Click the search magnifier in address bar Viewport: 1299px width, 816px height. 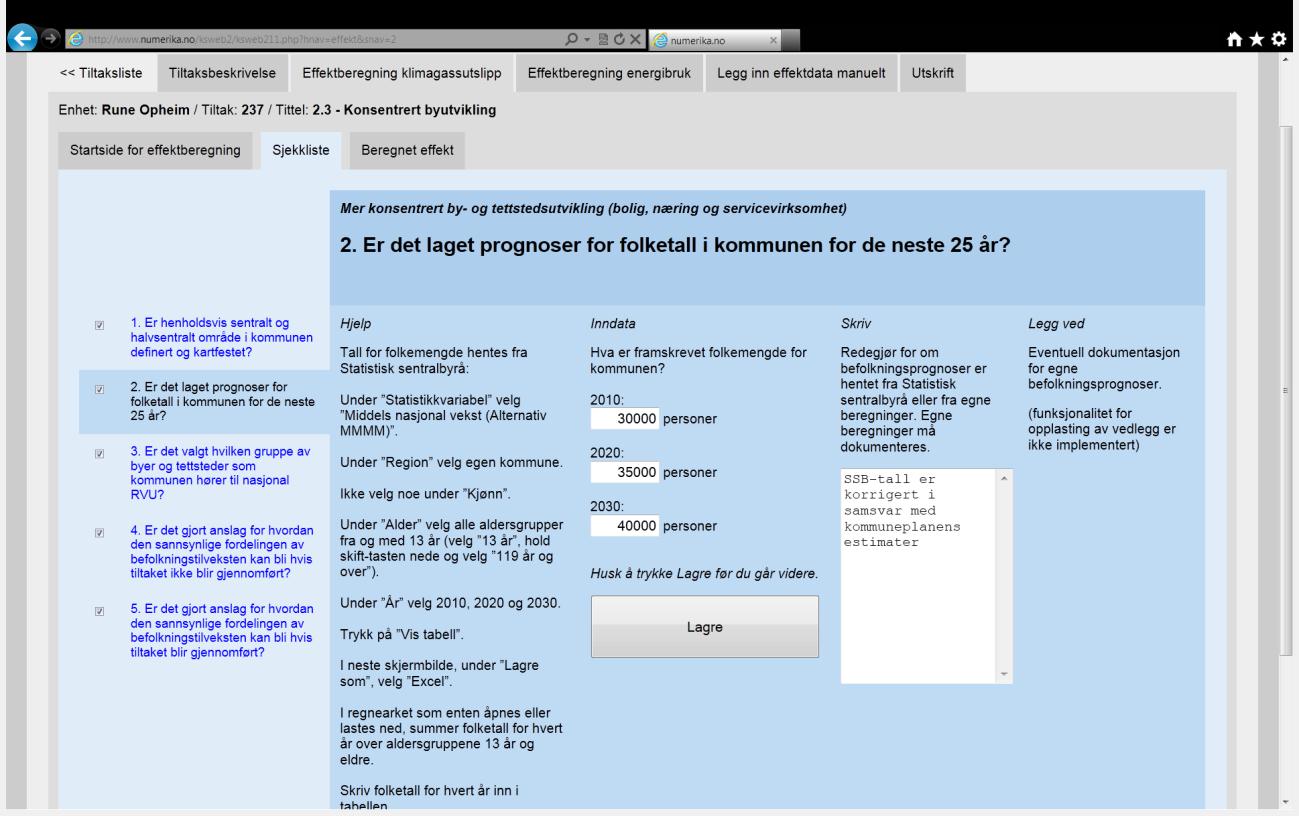pyautogui.click(x=569, y=38)
